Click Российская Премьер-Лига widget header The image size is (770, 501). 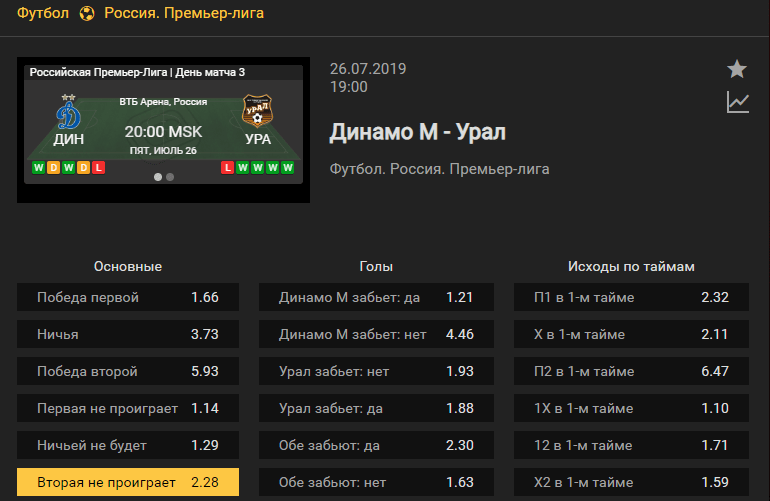[x=137, y=72]
